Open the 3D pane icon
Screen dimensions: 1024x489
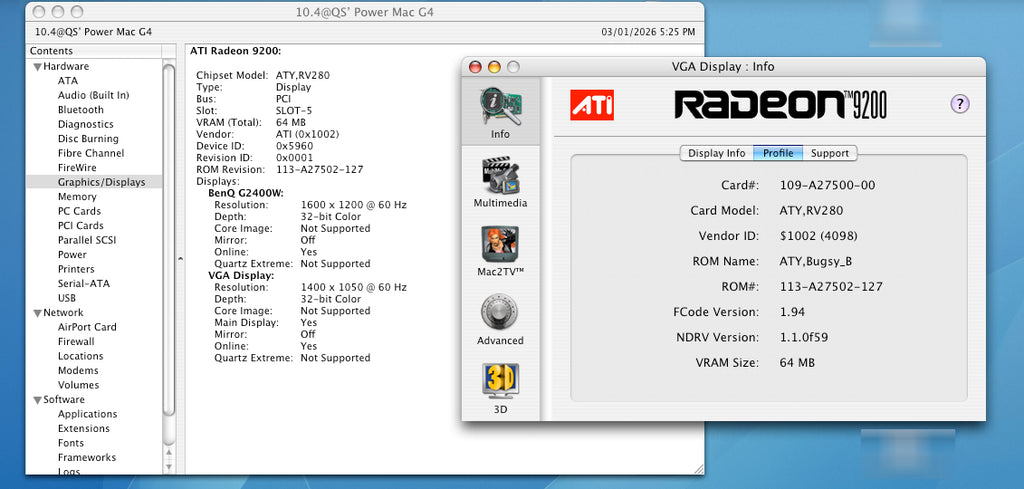pos(500,381)
